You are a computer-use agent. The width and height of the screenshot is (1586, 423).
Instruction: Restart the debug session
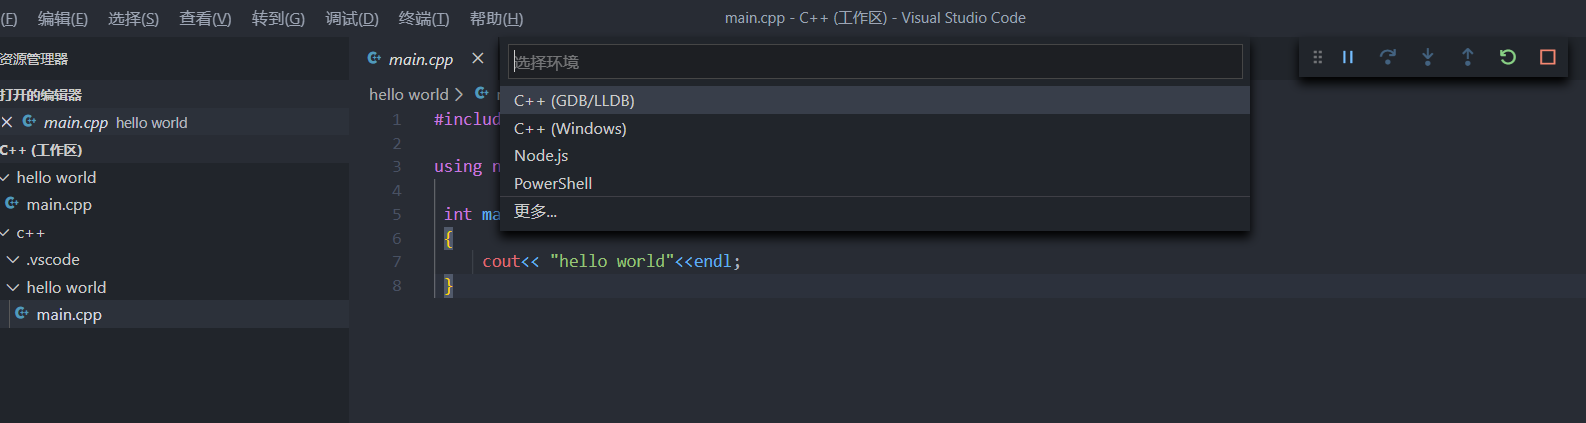(1508, 58)
